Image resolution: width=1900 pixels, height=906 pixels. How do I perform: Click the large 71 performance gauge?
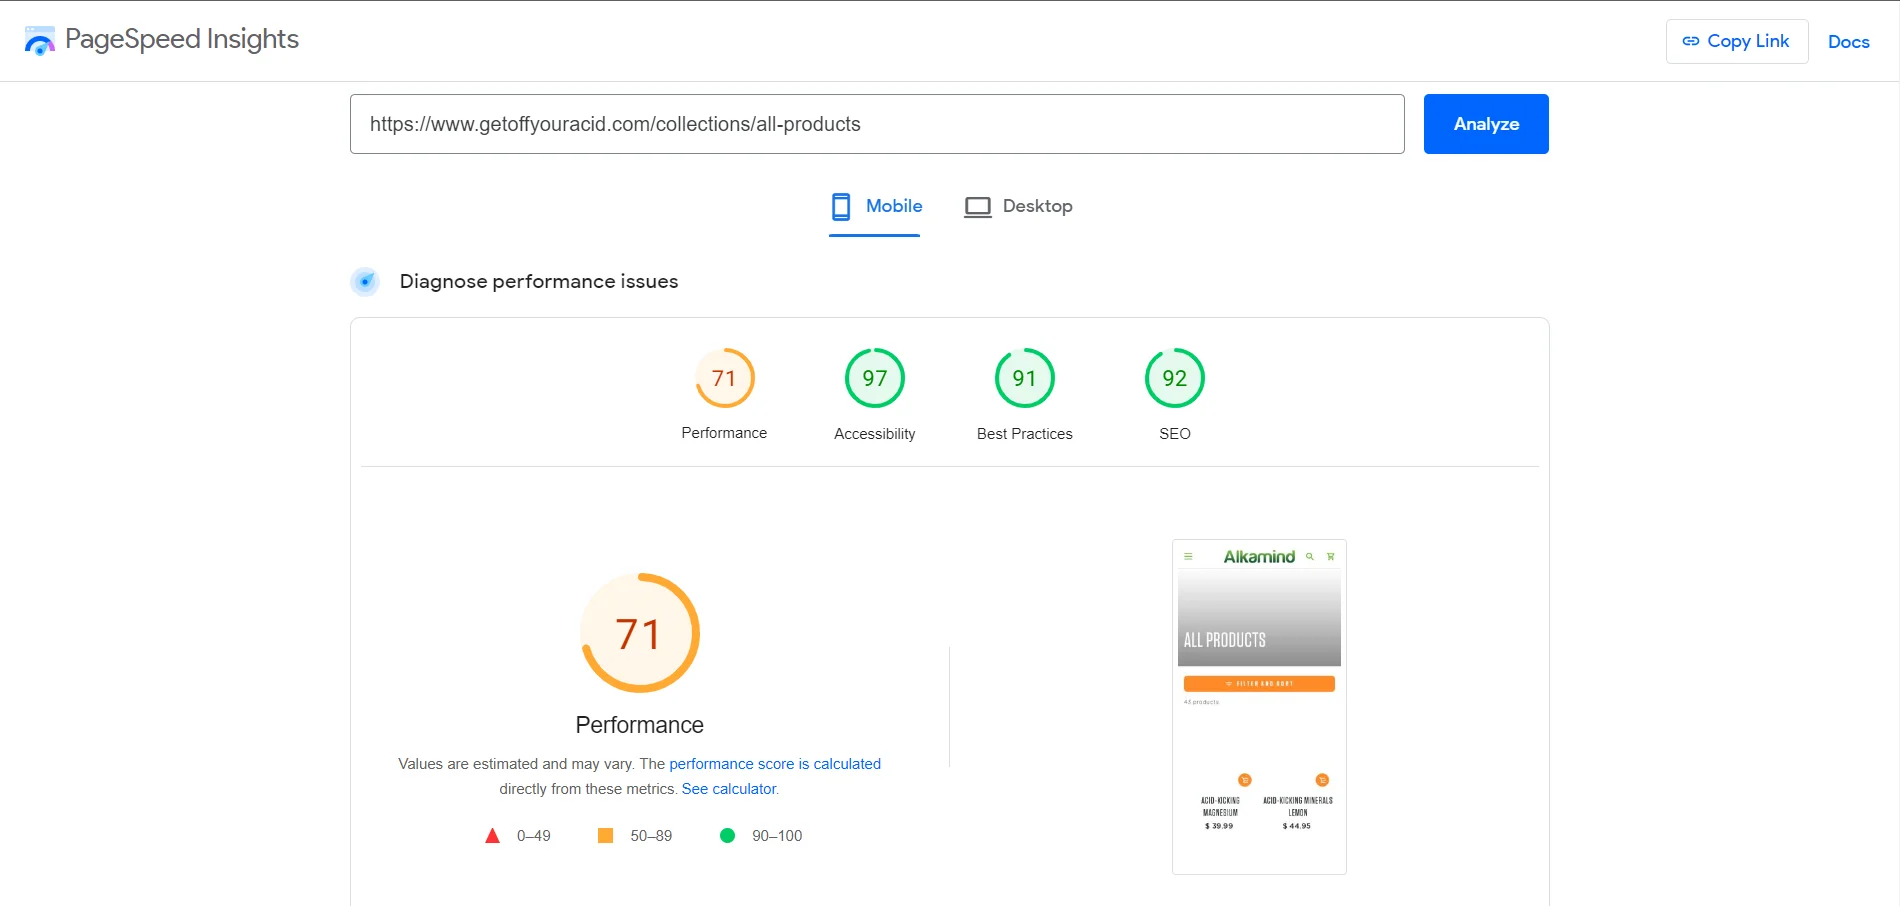[640, 633]
